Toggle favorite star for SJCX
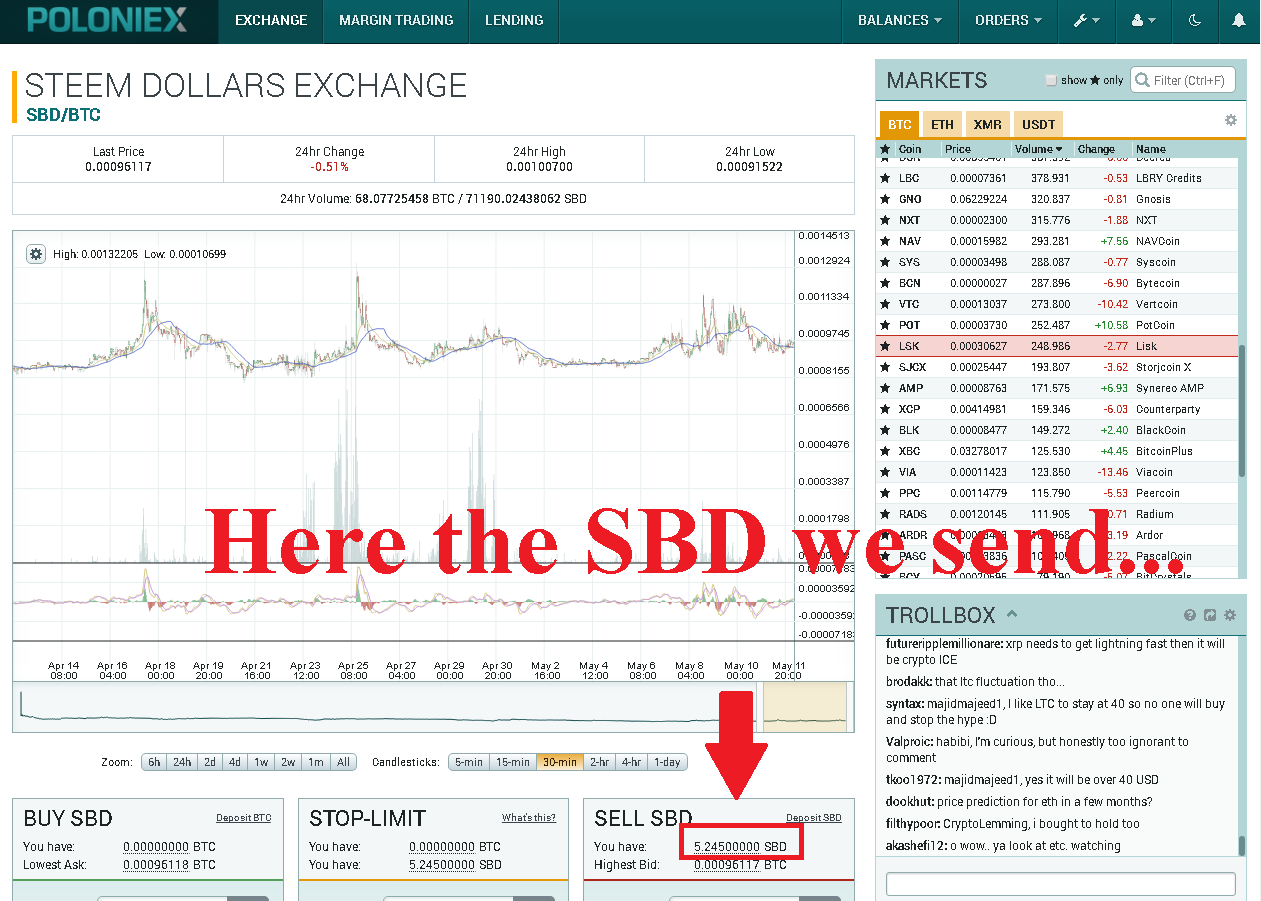 pyautogui.click(x=884, y=367)
